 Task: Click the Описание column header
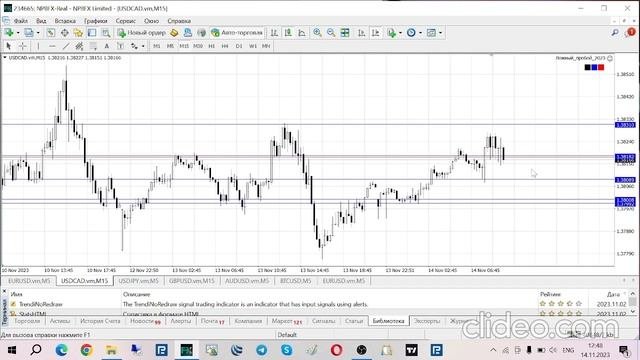137,294
